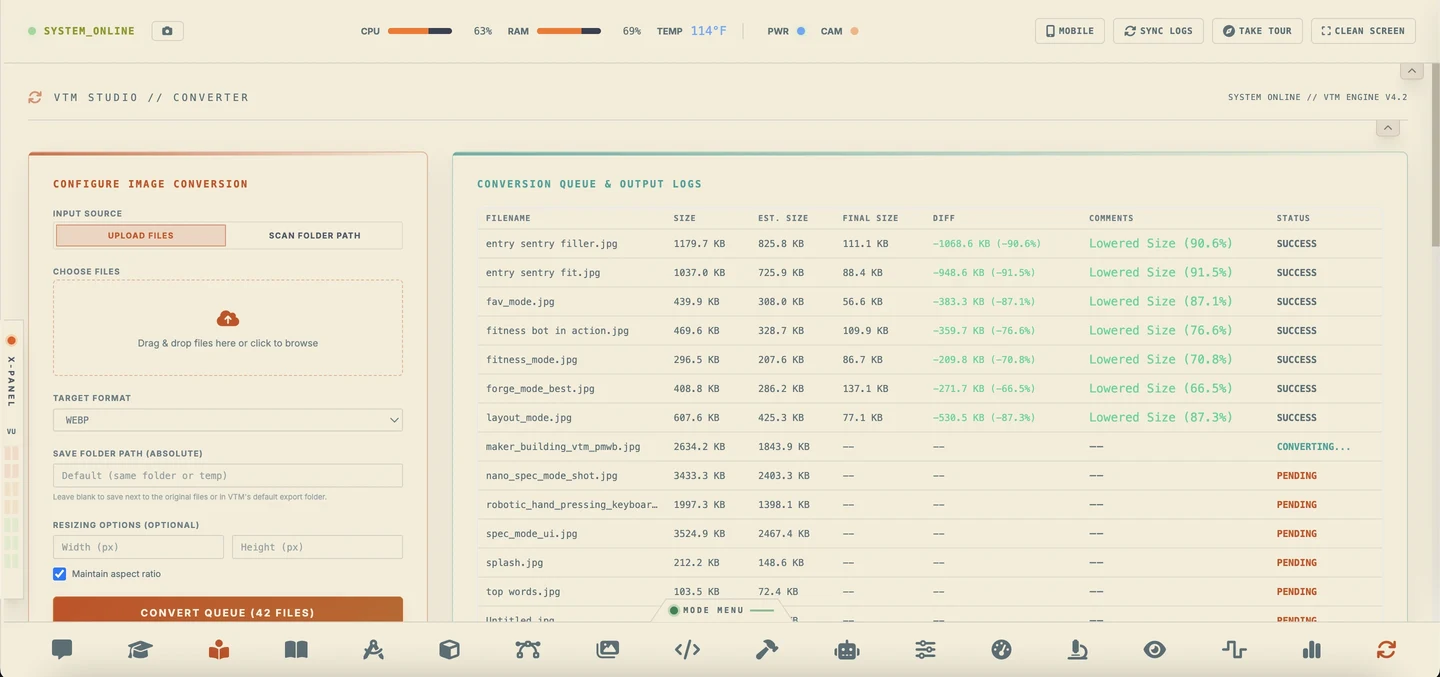Uncheck Maintain aspect ratio checkbox
The image size is (1440, 677).
[60, 574]
